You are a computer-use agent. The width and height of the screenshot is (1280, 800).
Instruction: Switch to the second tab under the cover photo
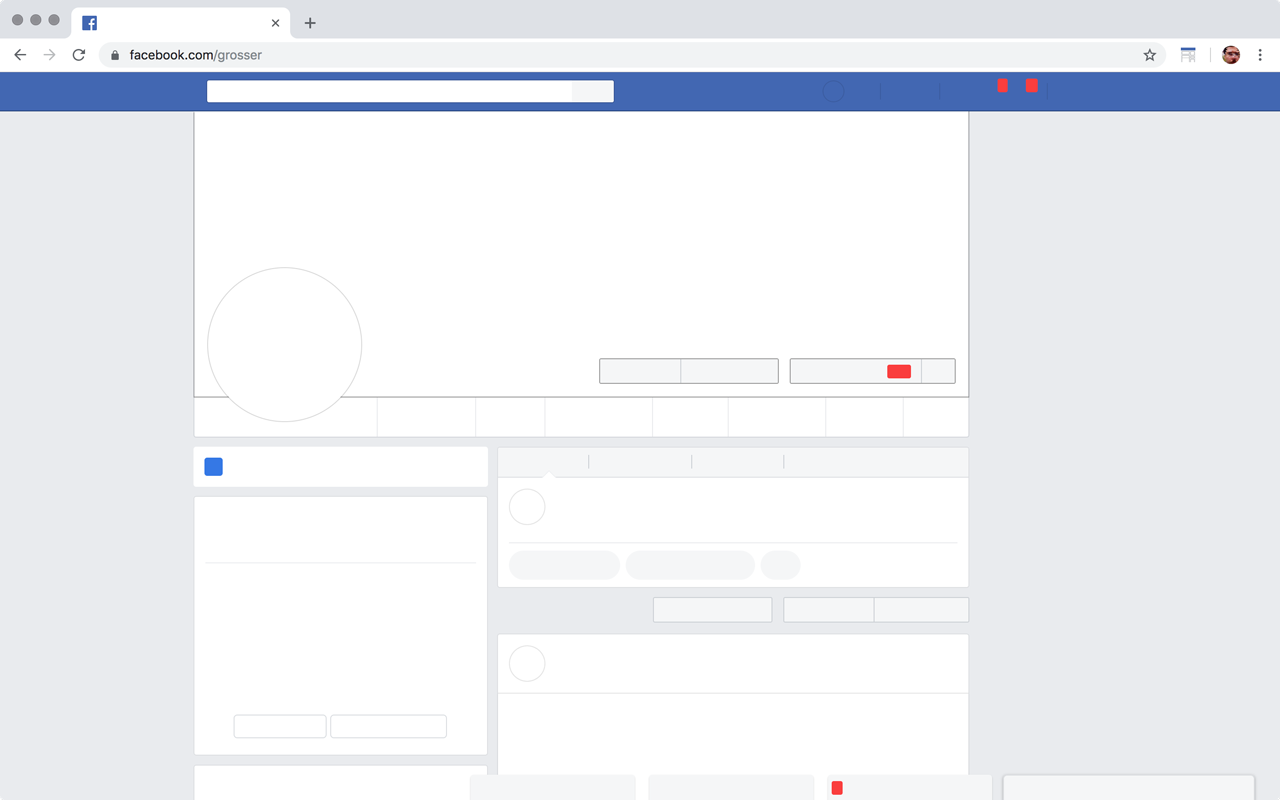coord(427,418)
